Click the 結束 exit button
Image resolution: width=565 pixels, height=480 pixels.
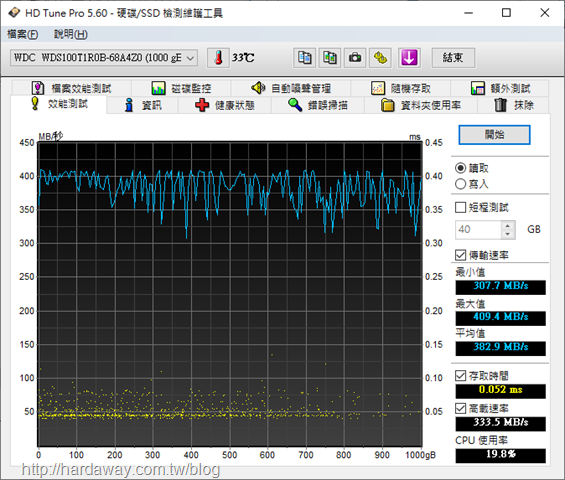(453, 58)
